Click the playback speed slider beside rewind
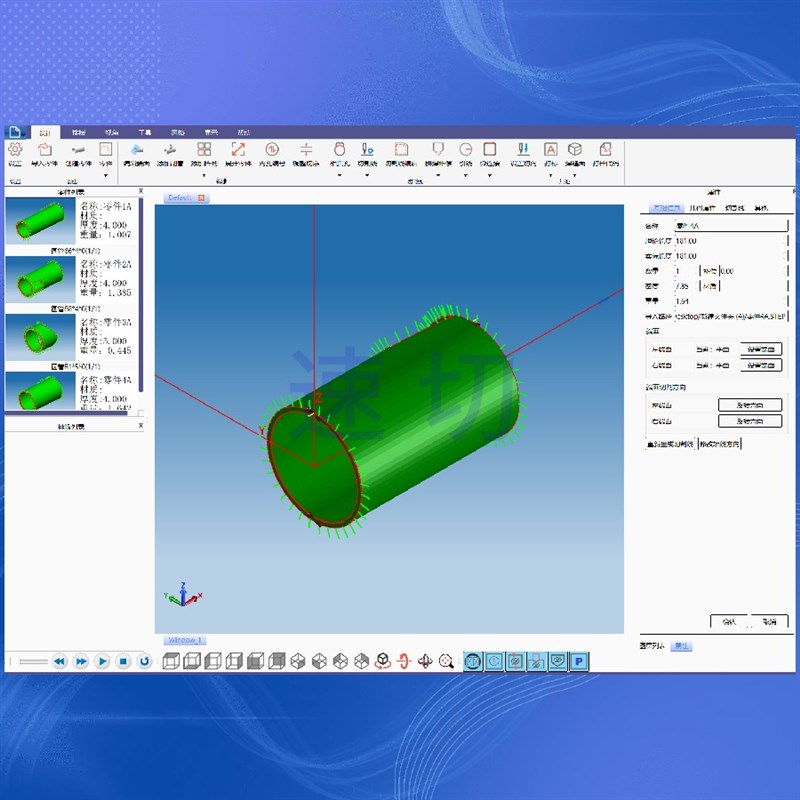Image resolution: width=800 pixels, height=800 pixels. [x=34, y=662]
